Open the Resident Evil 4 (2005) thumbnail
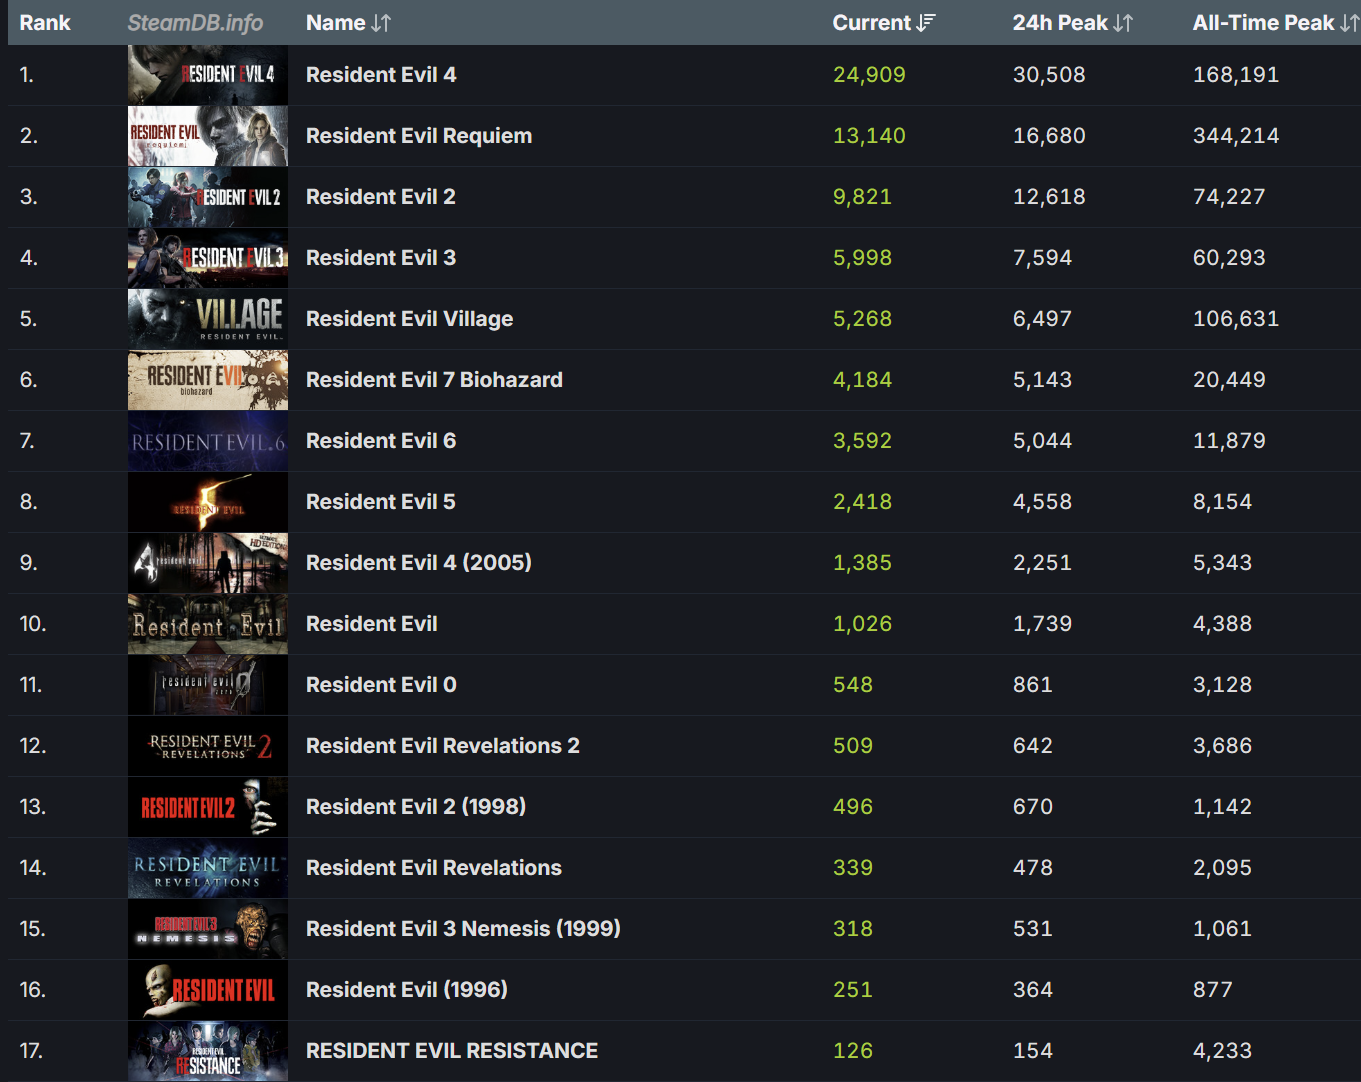 (208, 563)
